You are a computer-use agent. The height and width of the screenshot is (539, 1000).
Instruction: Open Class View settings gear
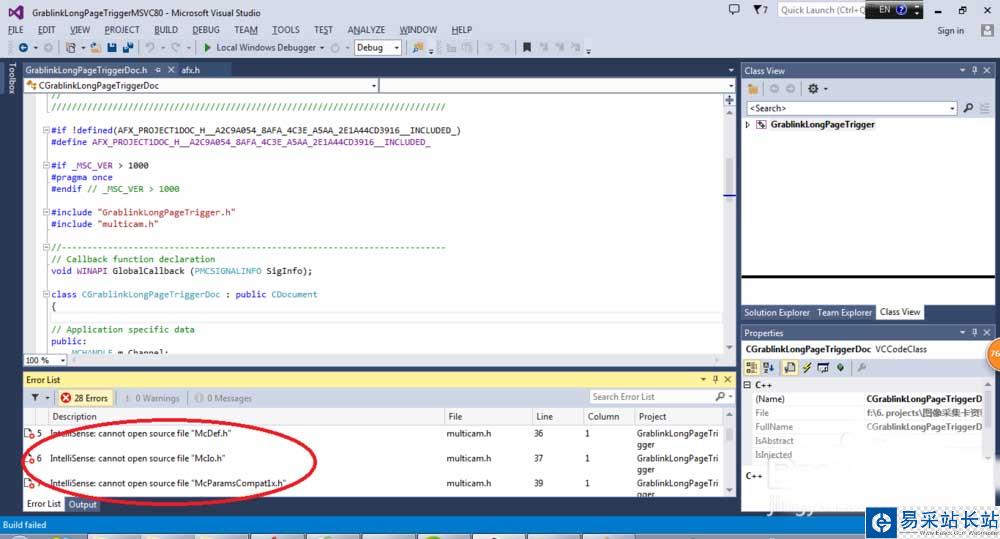[813, 89]
